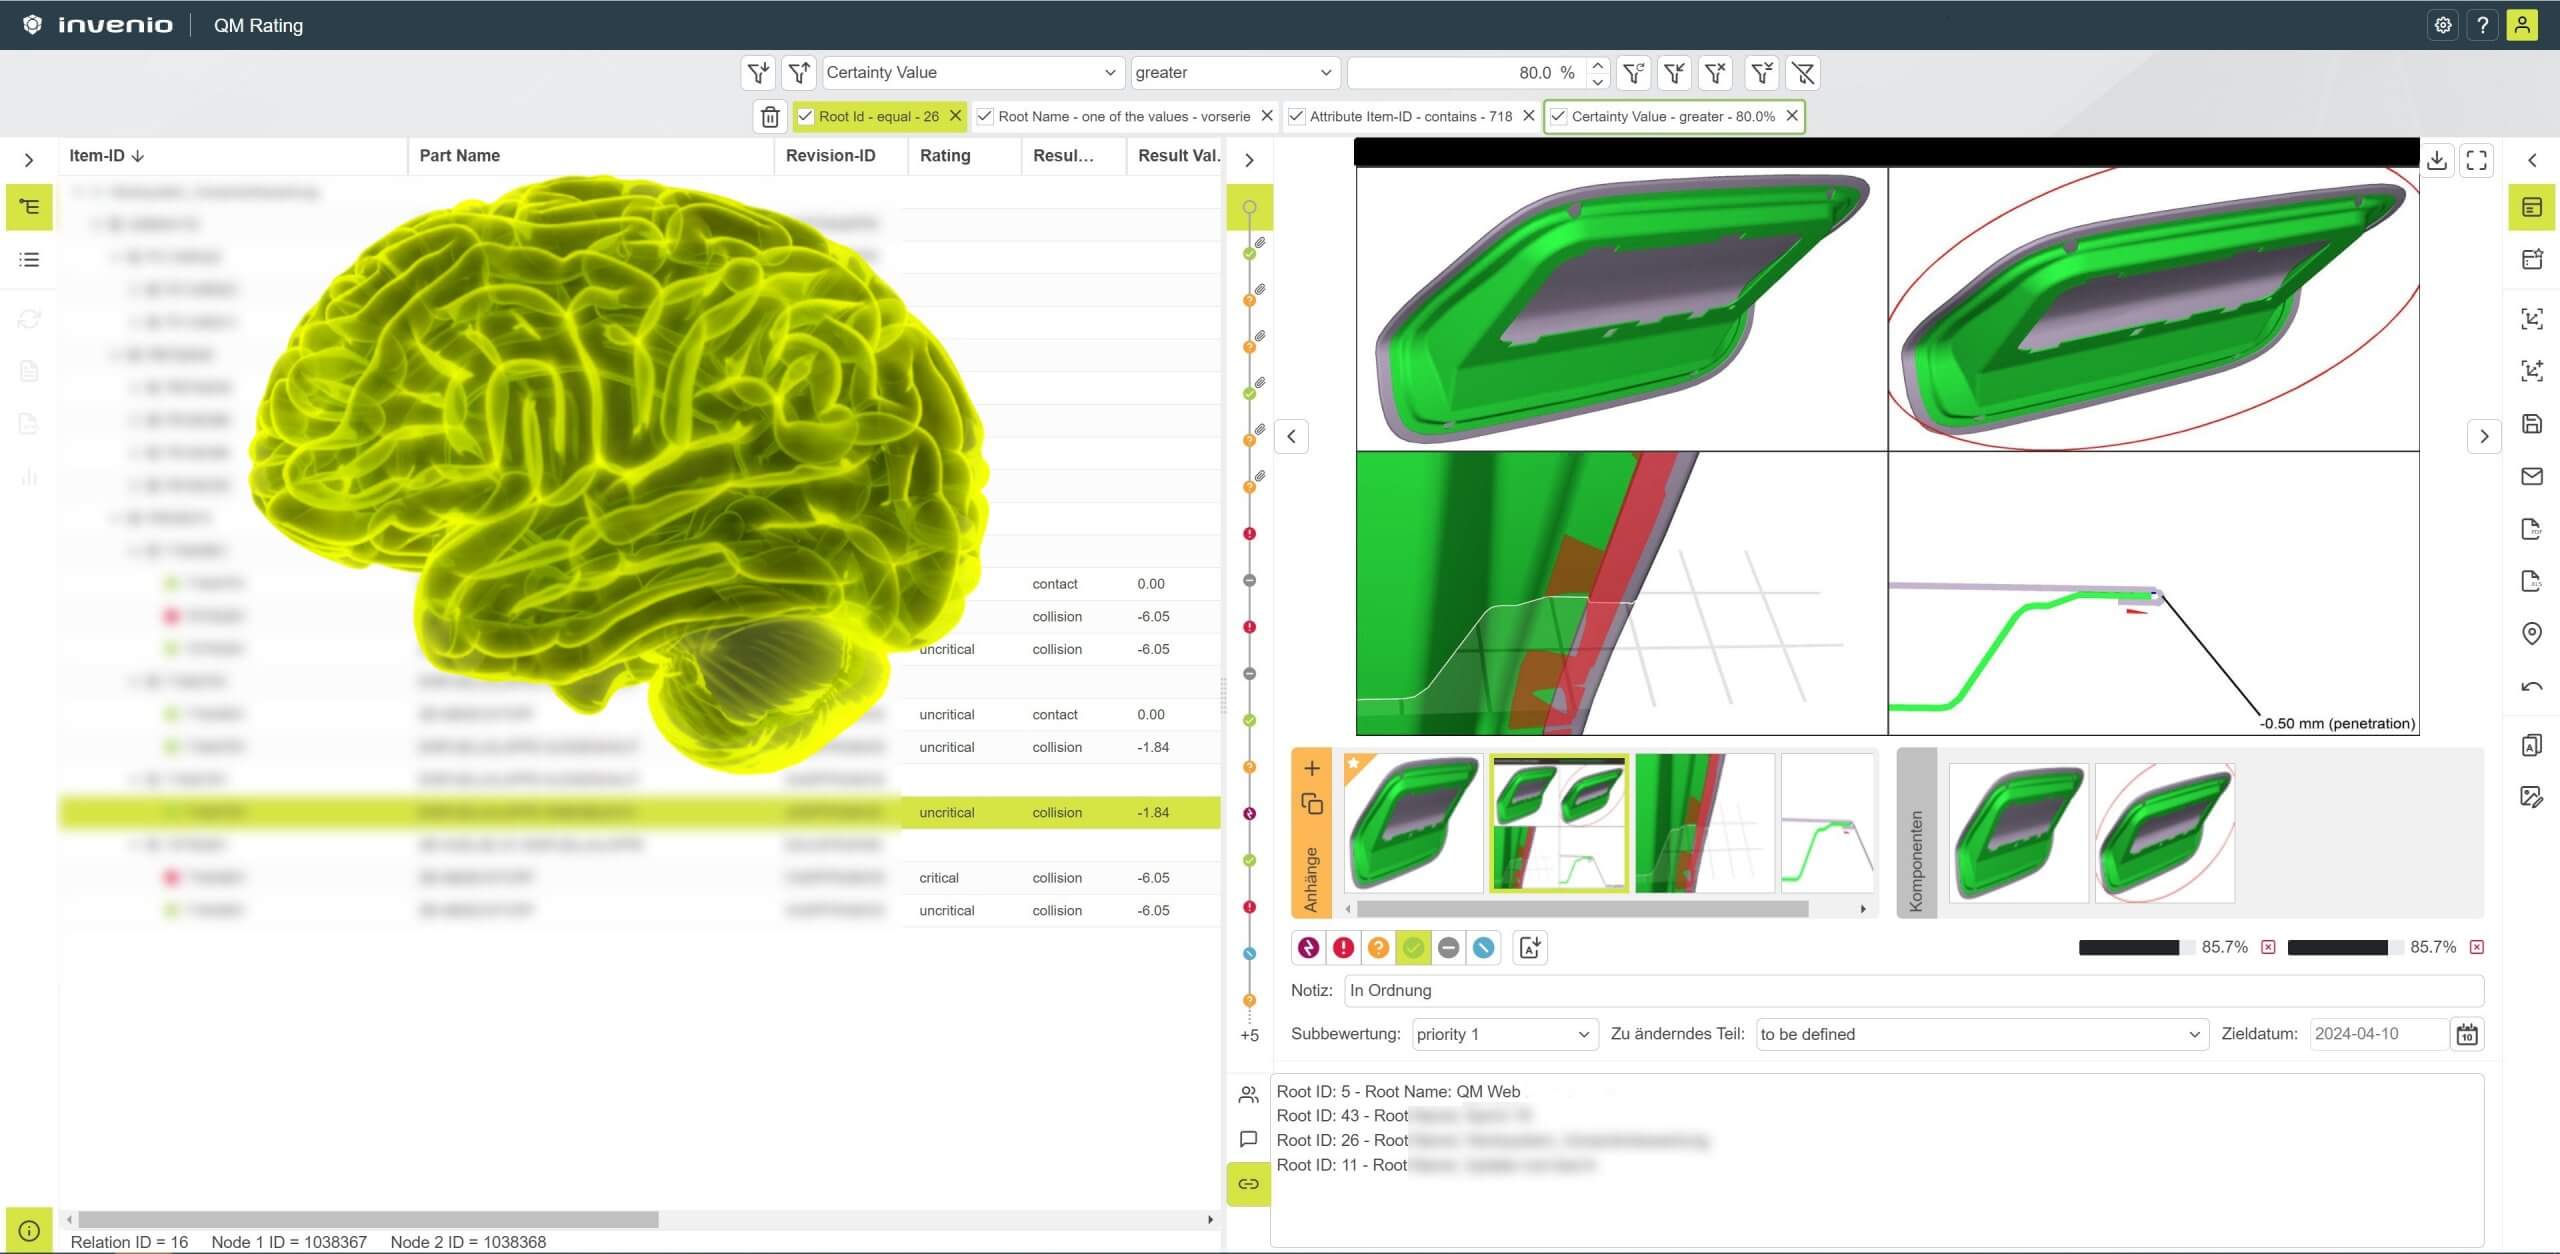Remove the Certainty Value greater filter chip
The height and width of the screenshot is (1254, 2560).
coord(1792,116)
